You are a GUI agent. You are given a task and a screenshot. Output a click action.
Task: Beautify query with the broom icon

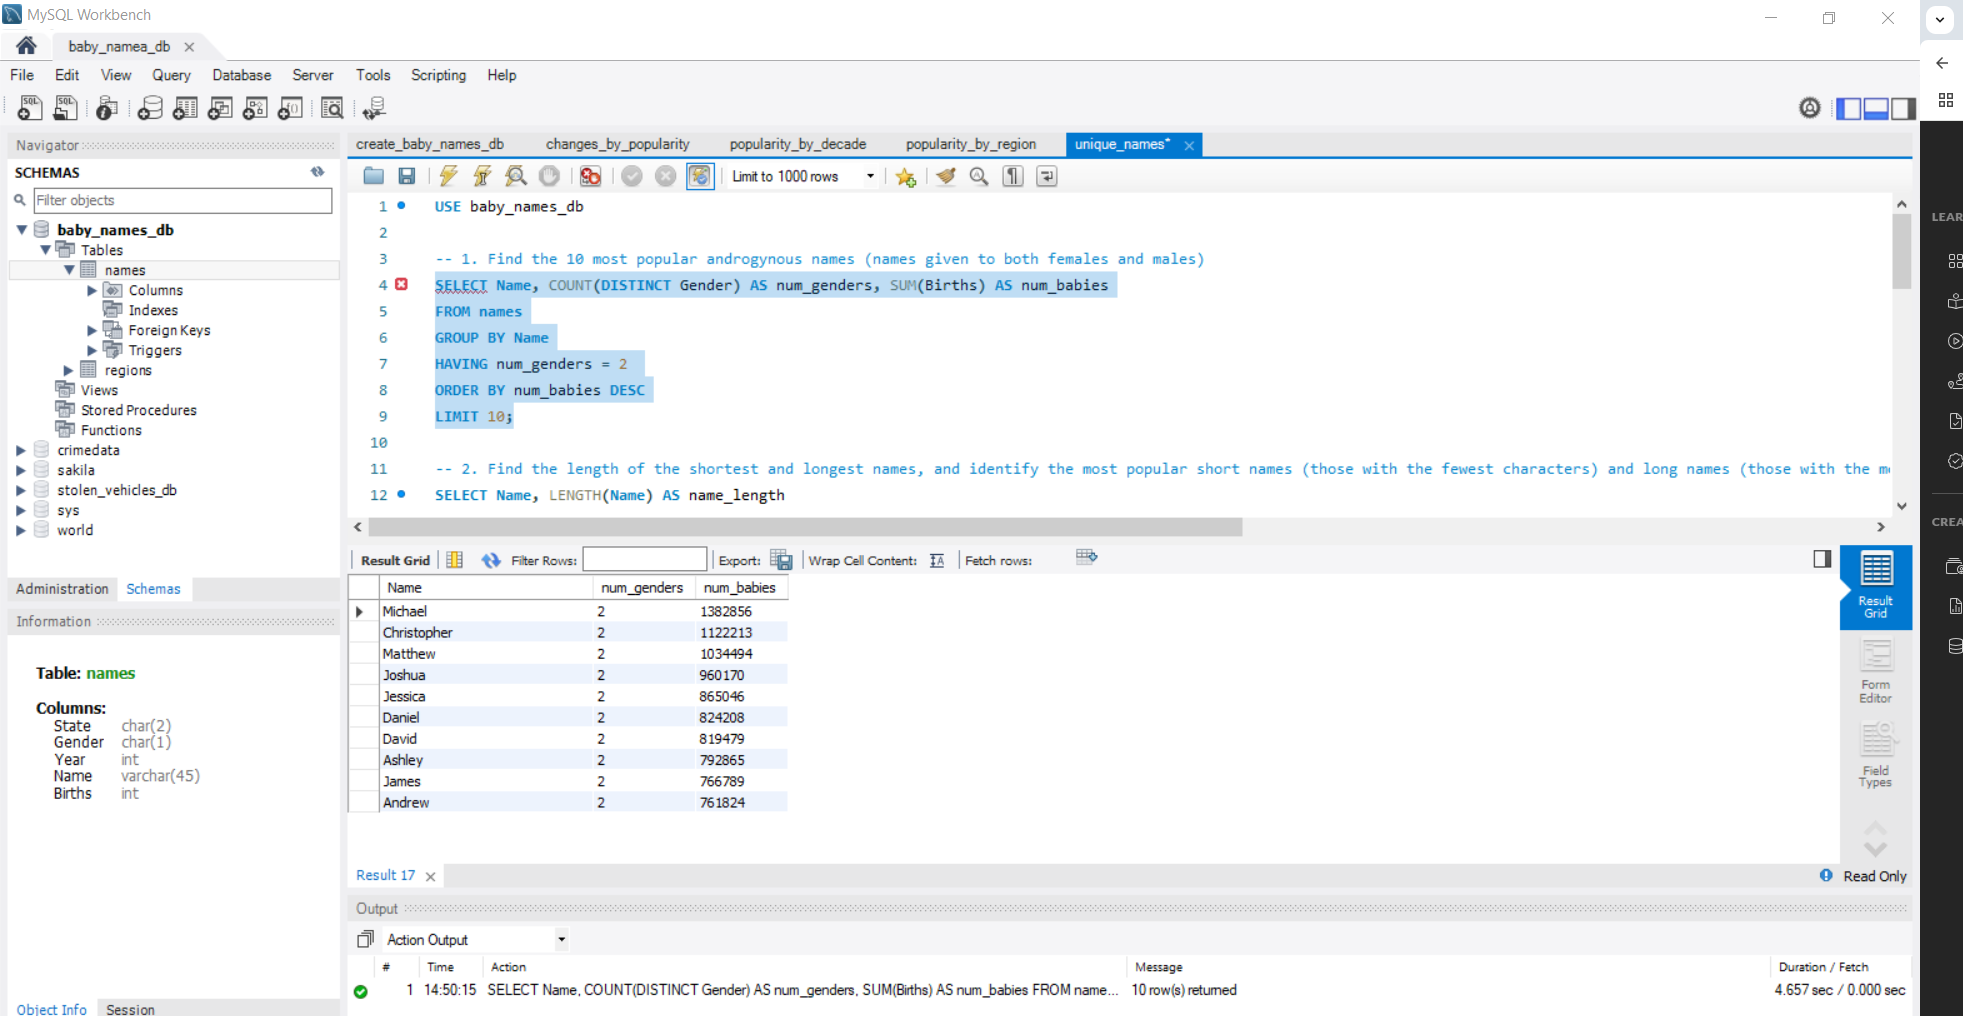pos(946,176)
